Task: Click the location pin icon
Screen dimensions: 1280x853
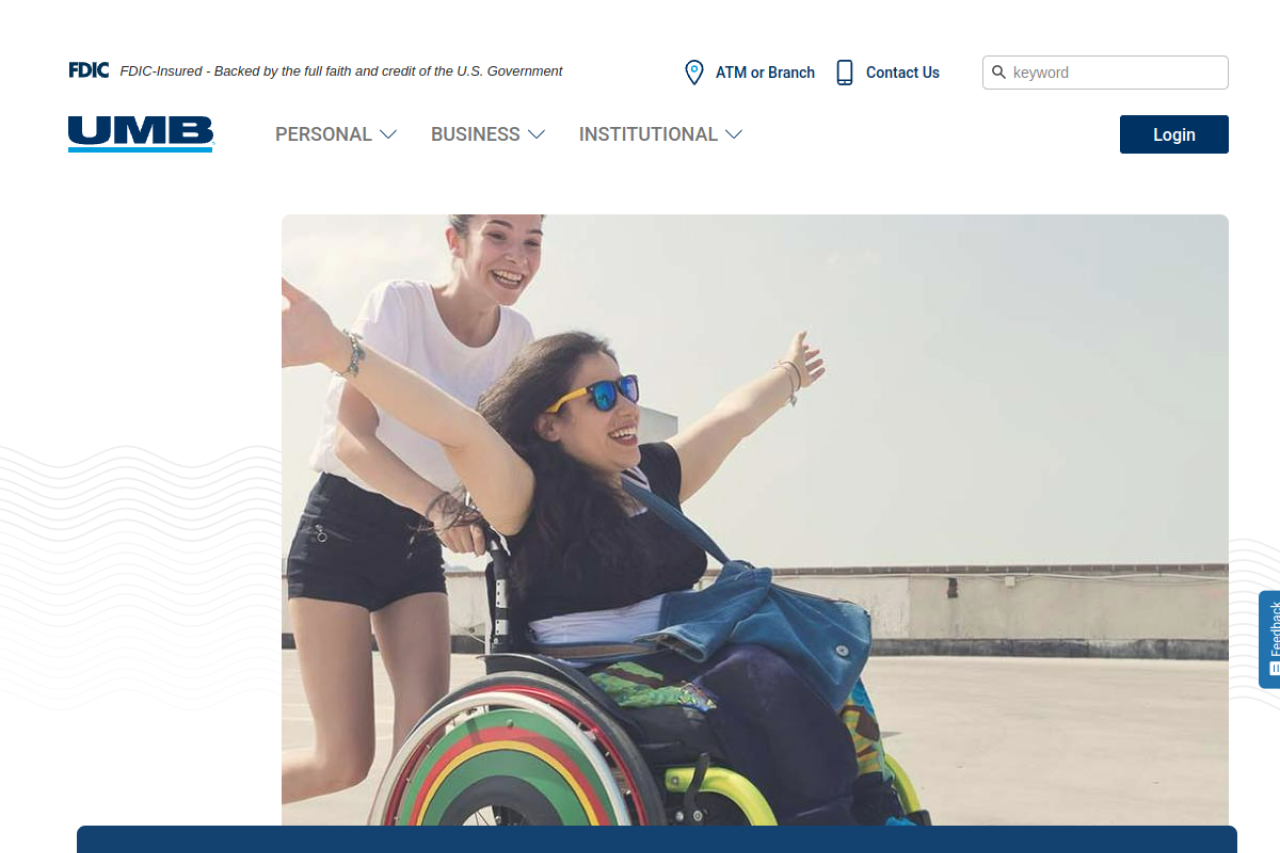Action: 694,72
